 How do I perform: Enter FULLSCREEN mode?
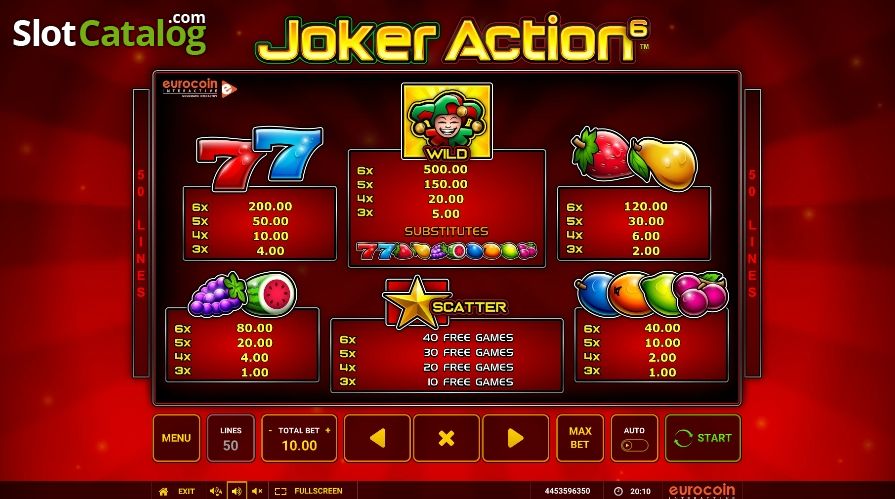point(309,491)
